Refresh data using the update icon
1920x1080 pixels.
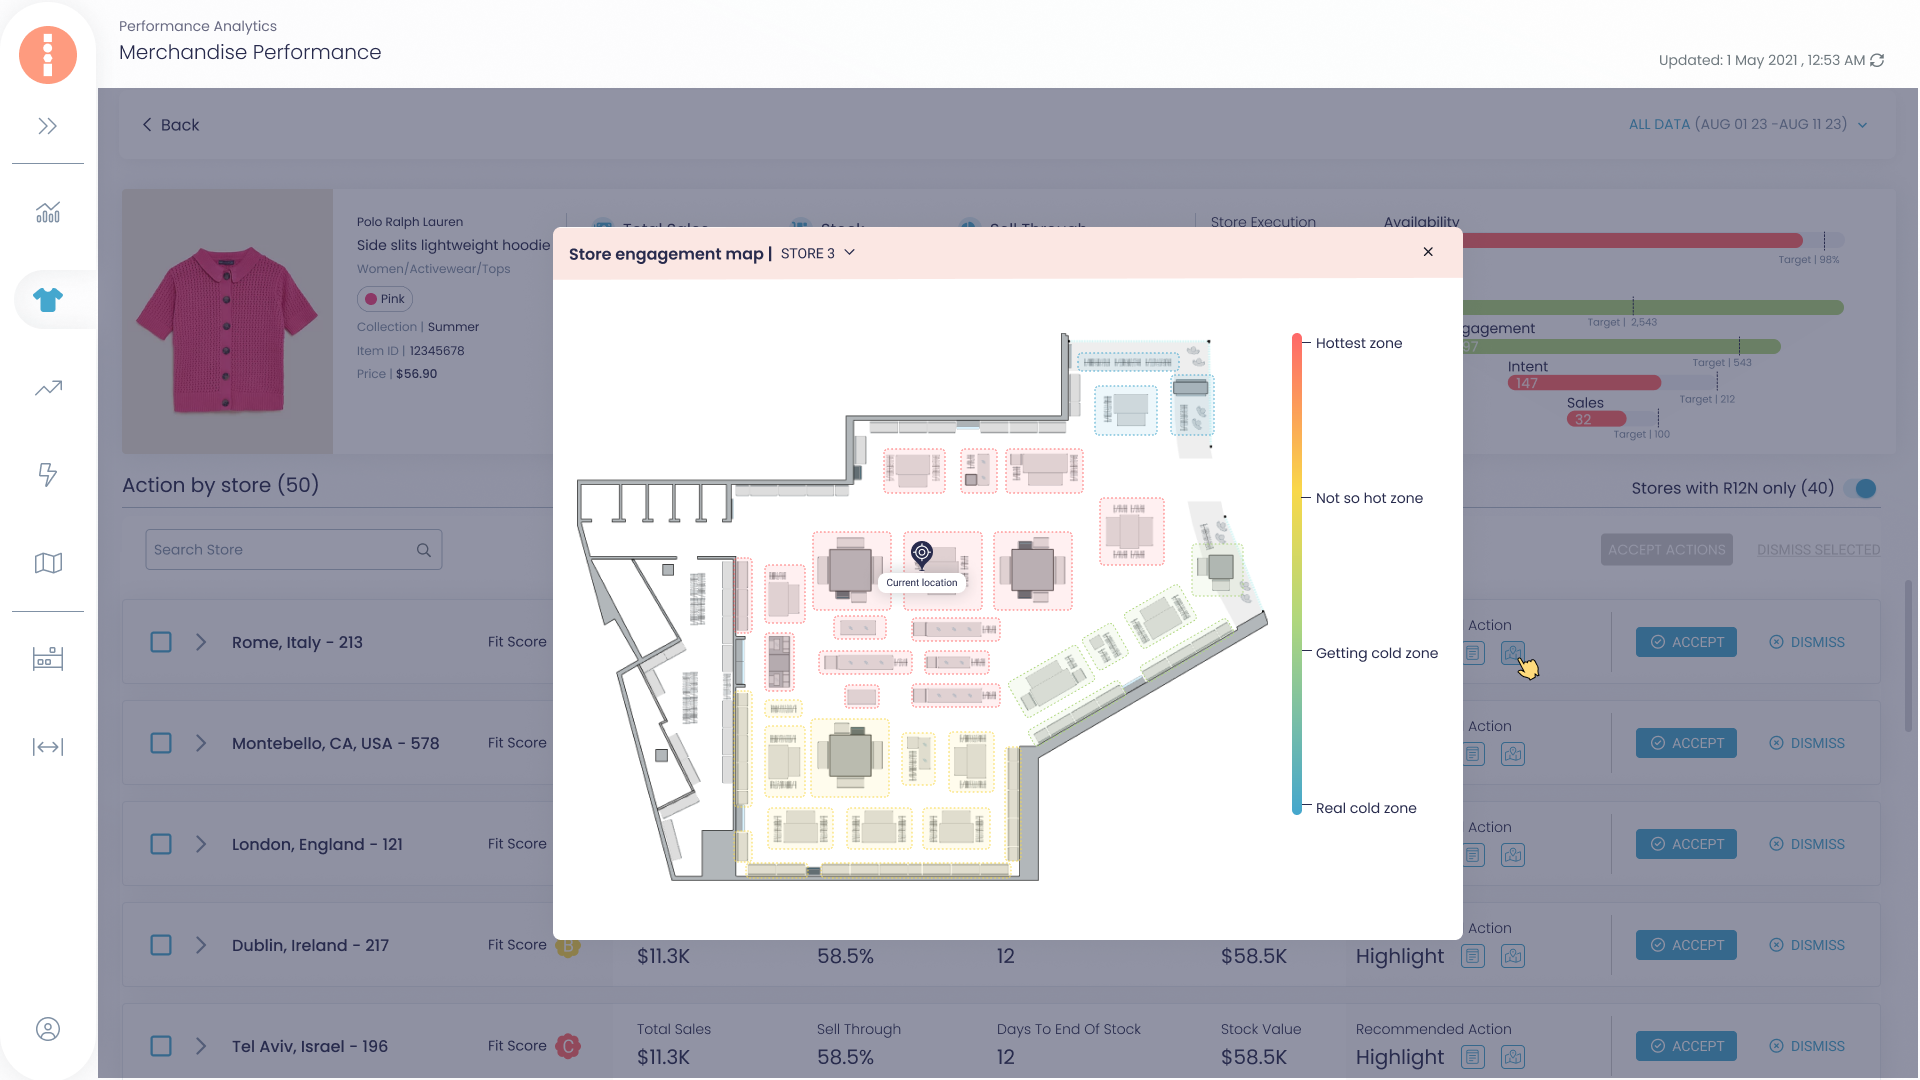(x=1877, y=60)
